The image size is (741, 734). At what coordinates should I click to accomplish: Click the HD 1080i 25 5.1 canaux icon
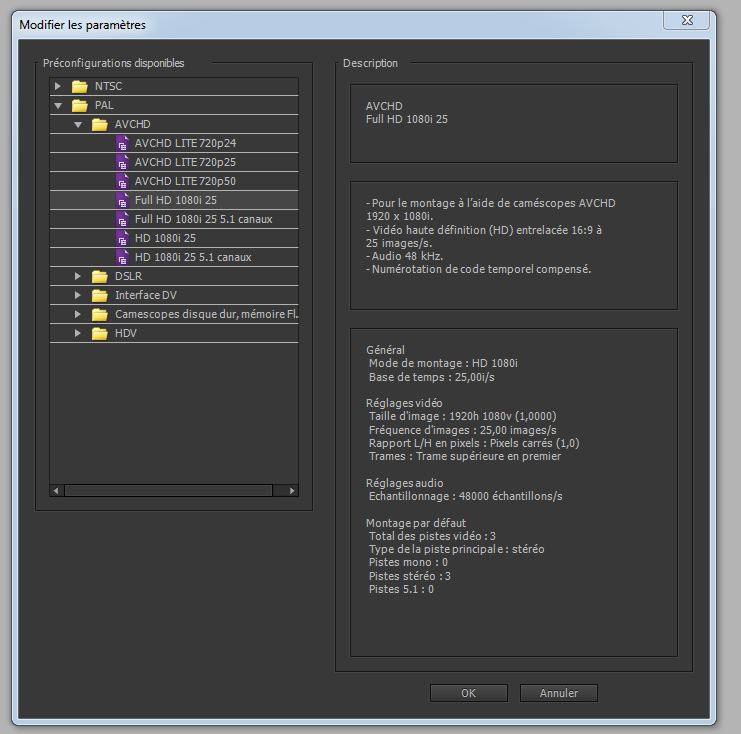pyautogui.click(x=122, y=258)
